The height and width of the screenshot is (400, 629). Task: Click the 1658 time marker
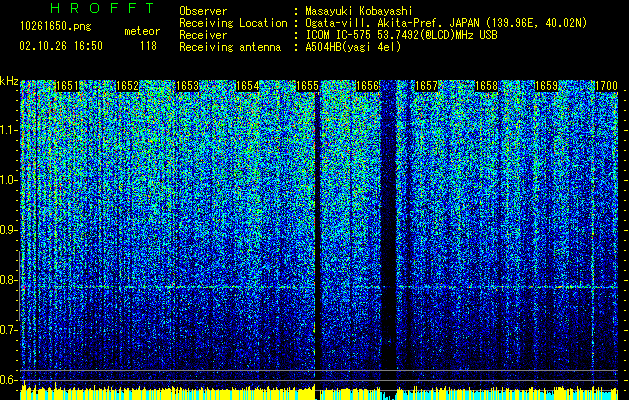pos(486,86)
